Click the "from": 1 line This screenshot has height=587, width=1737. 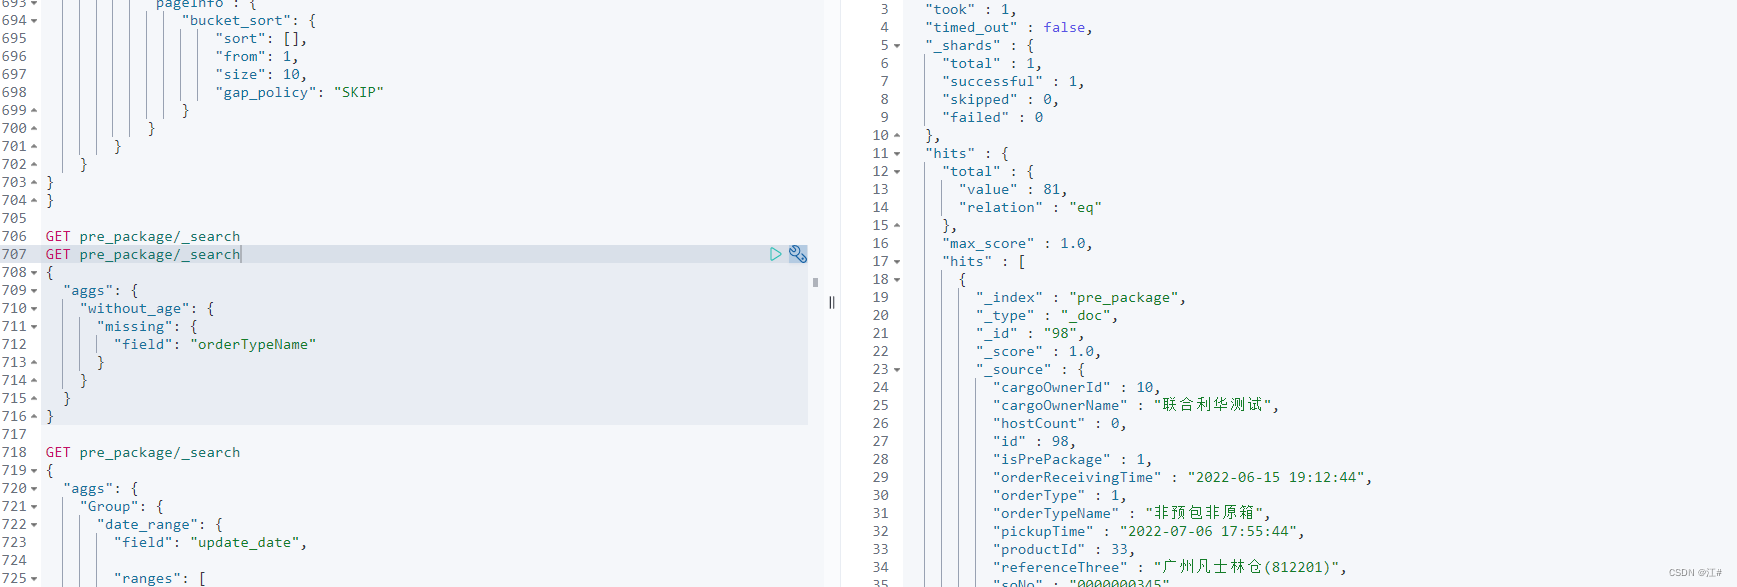[x=257, y=56]
